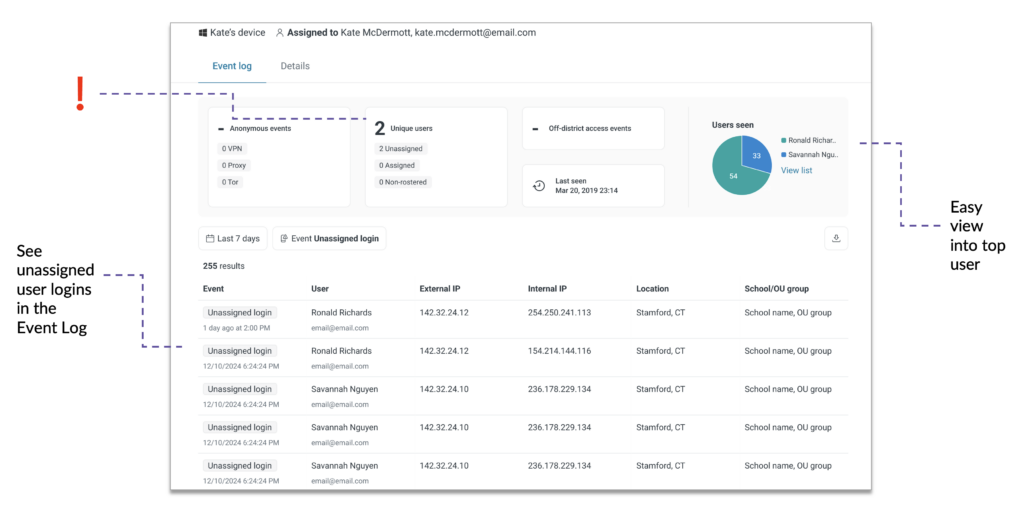
Task: Select the Event log tab
Action: point(232,66)
